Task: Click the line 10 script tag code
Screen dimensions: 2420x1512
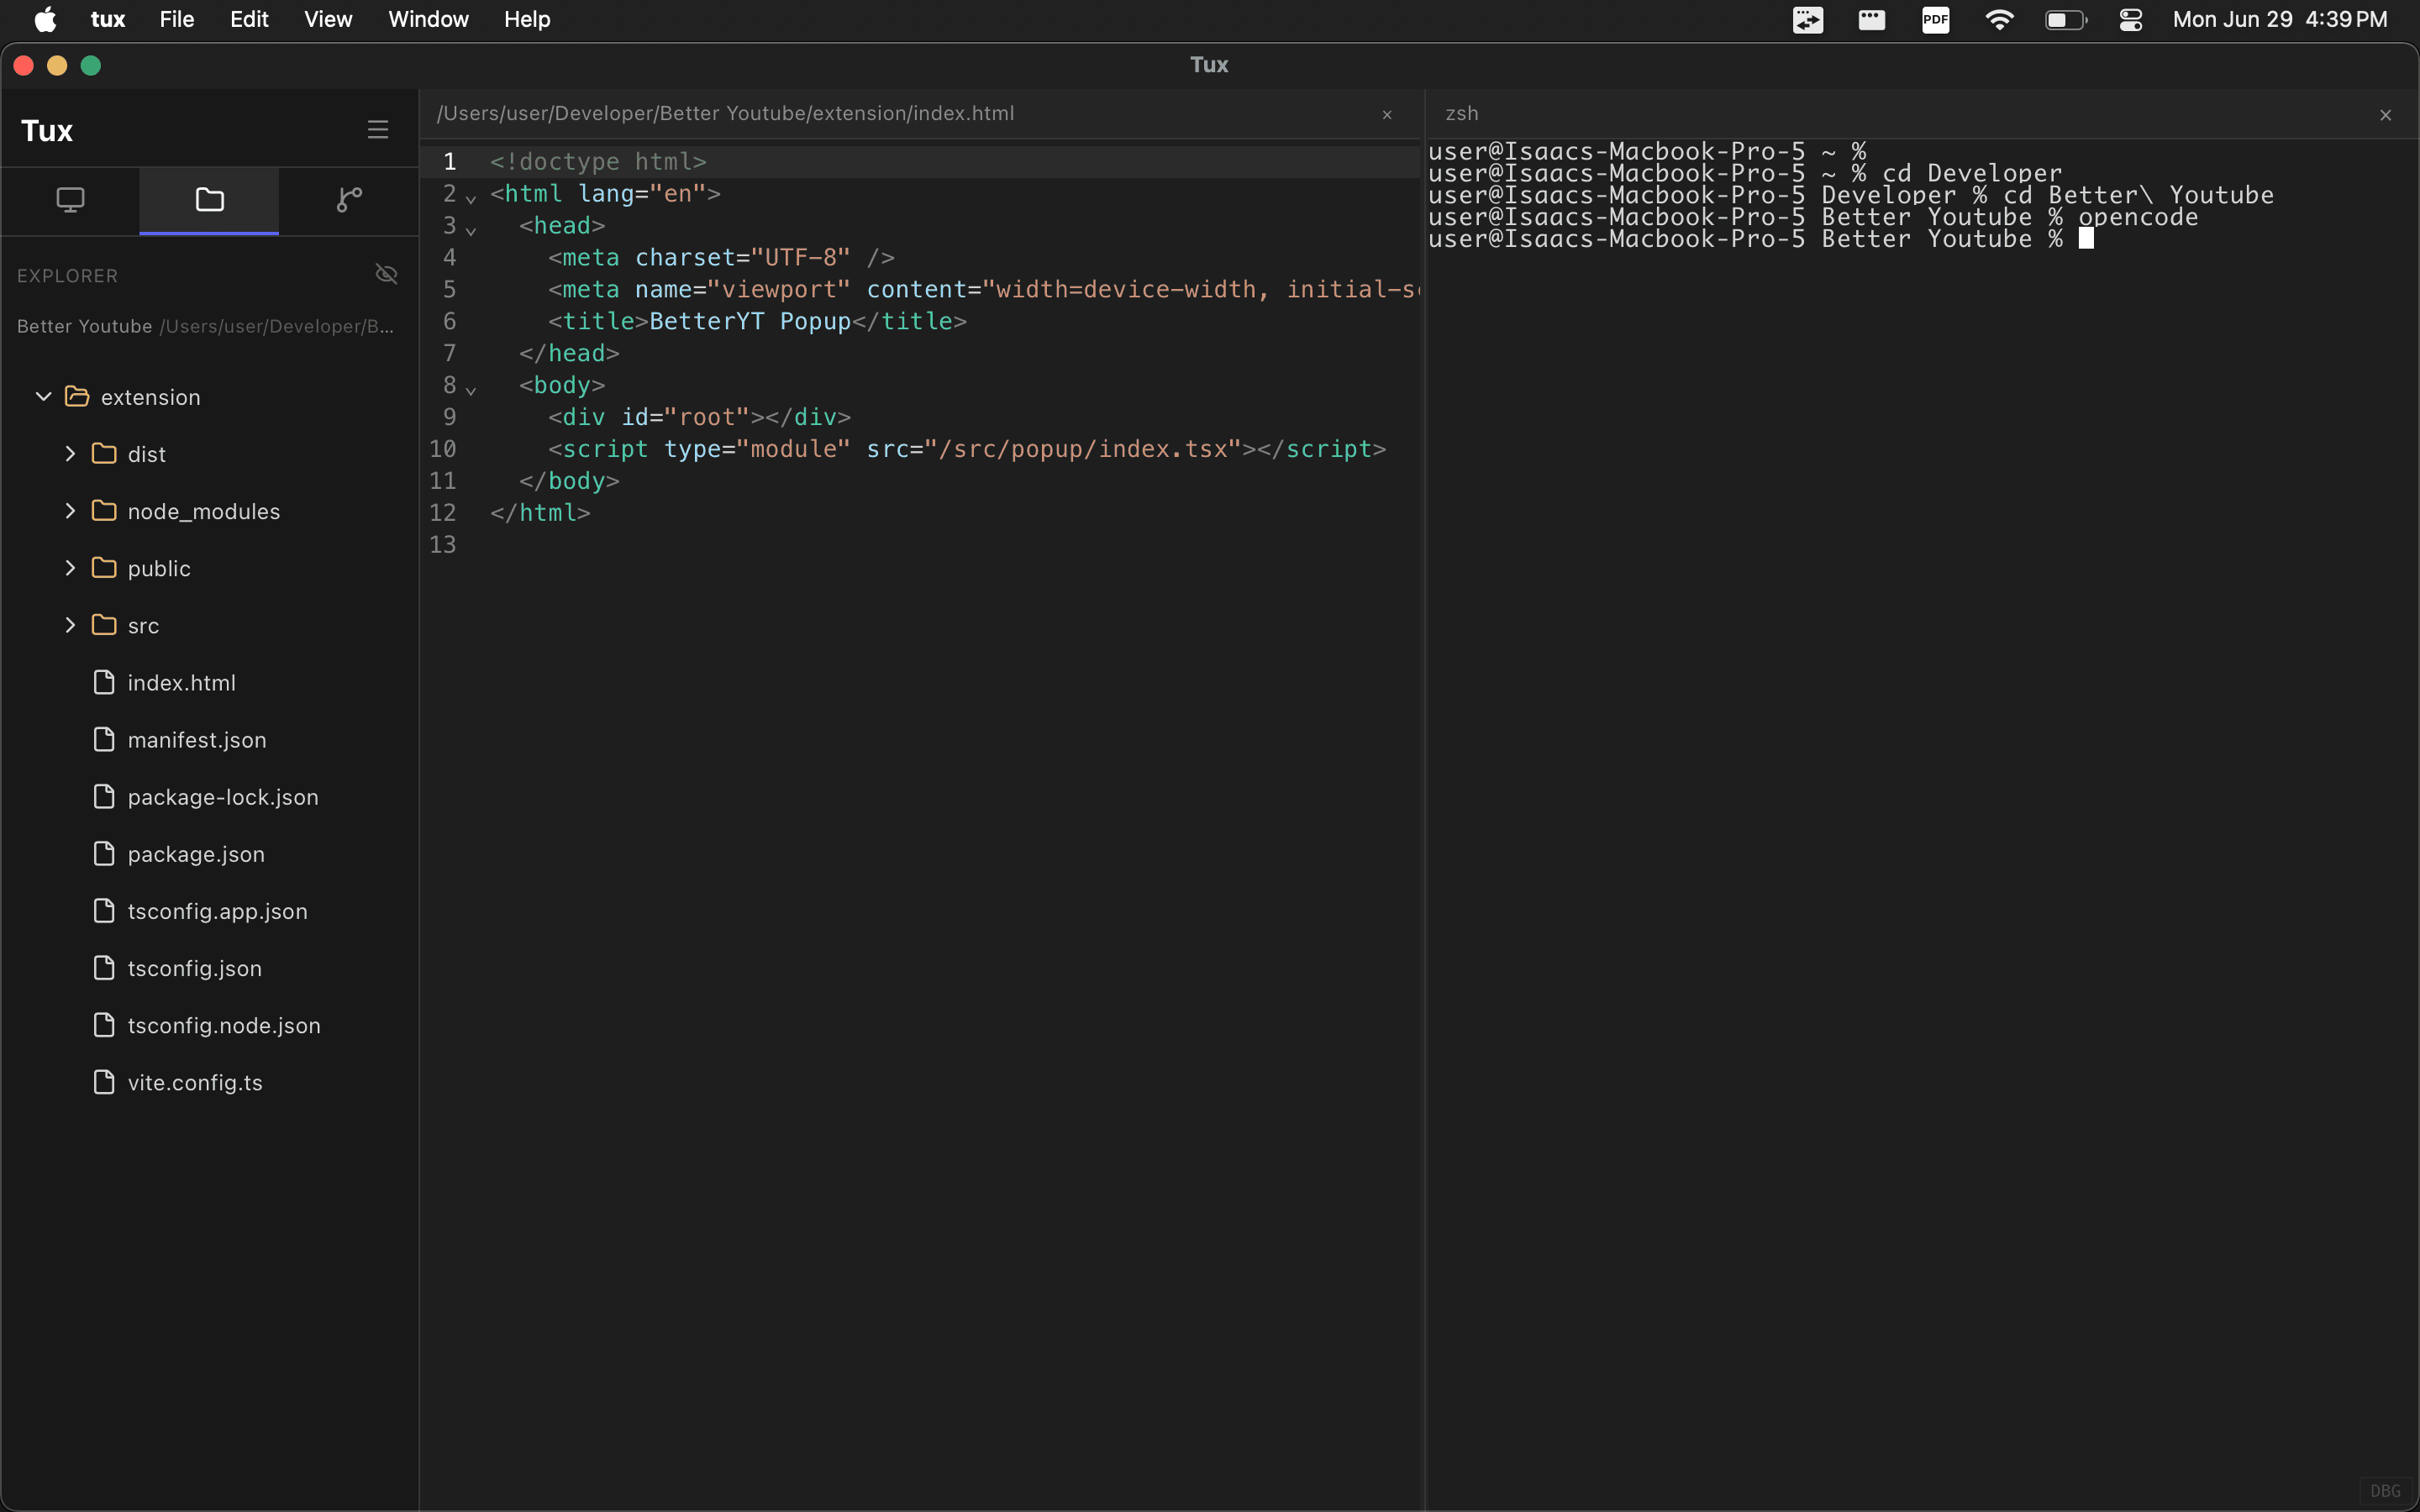Action: point(966,449)
